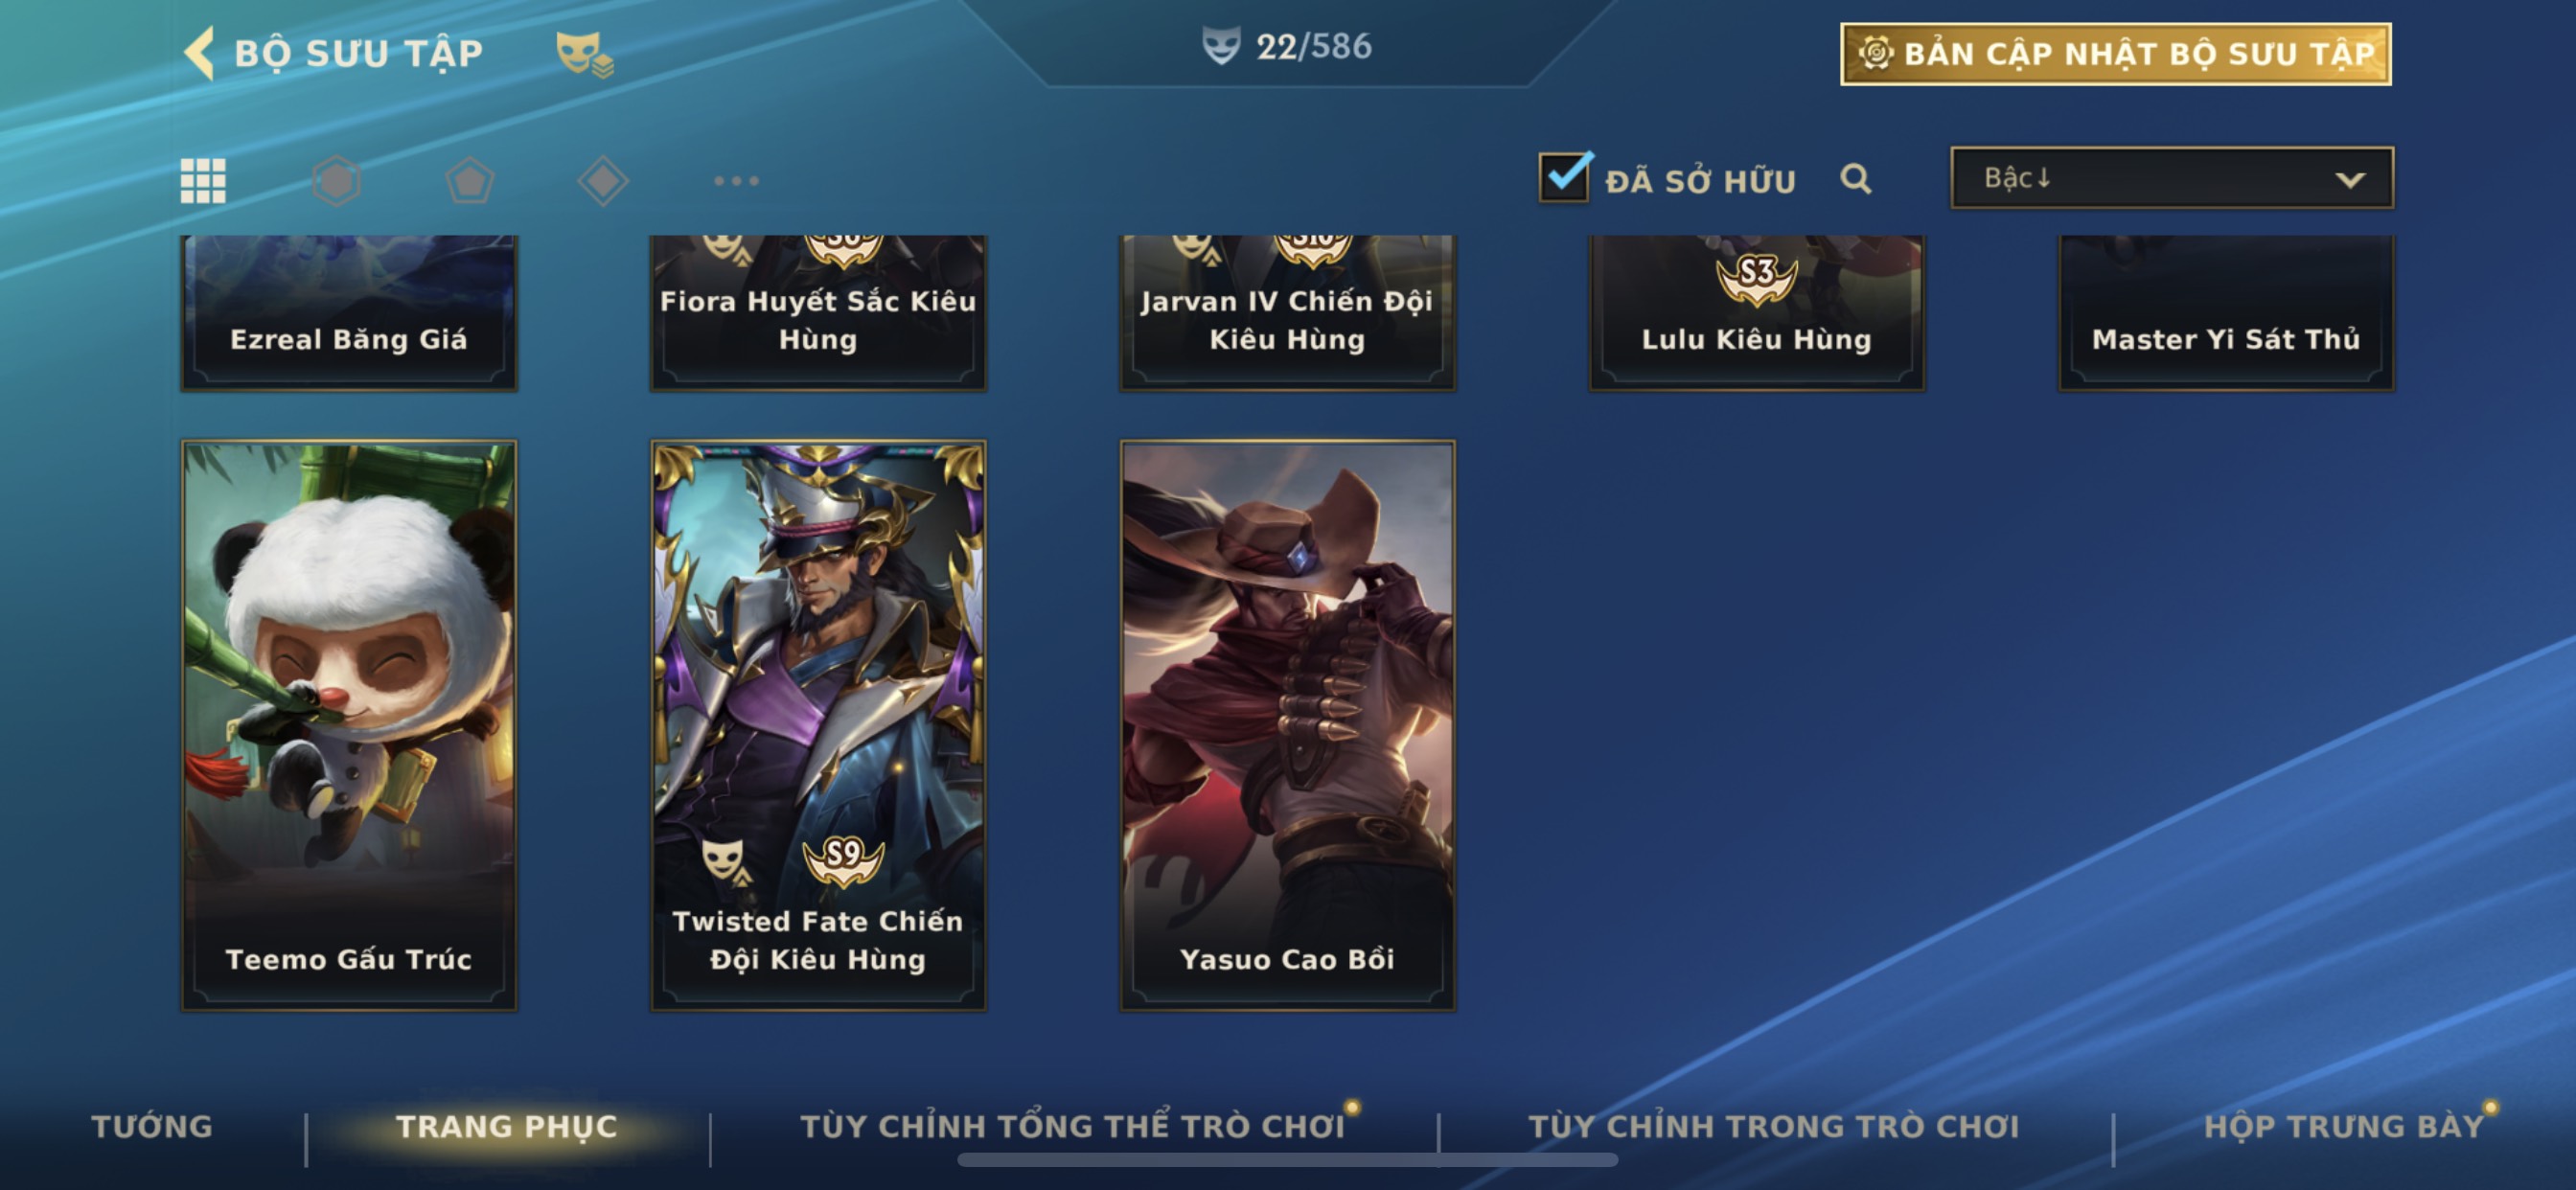Open the Tùy Chỉnh Tổng Thể Trò Chơi tab
This screenshot has width=2576, height=1190.
[x=1072, y=1126]
